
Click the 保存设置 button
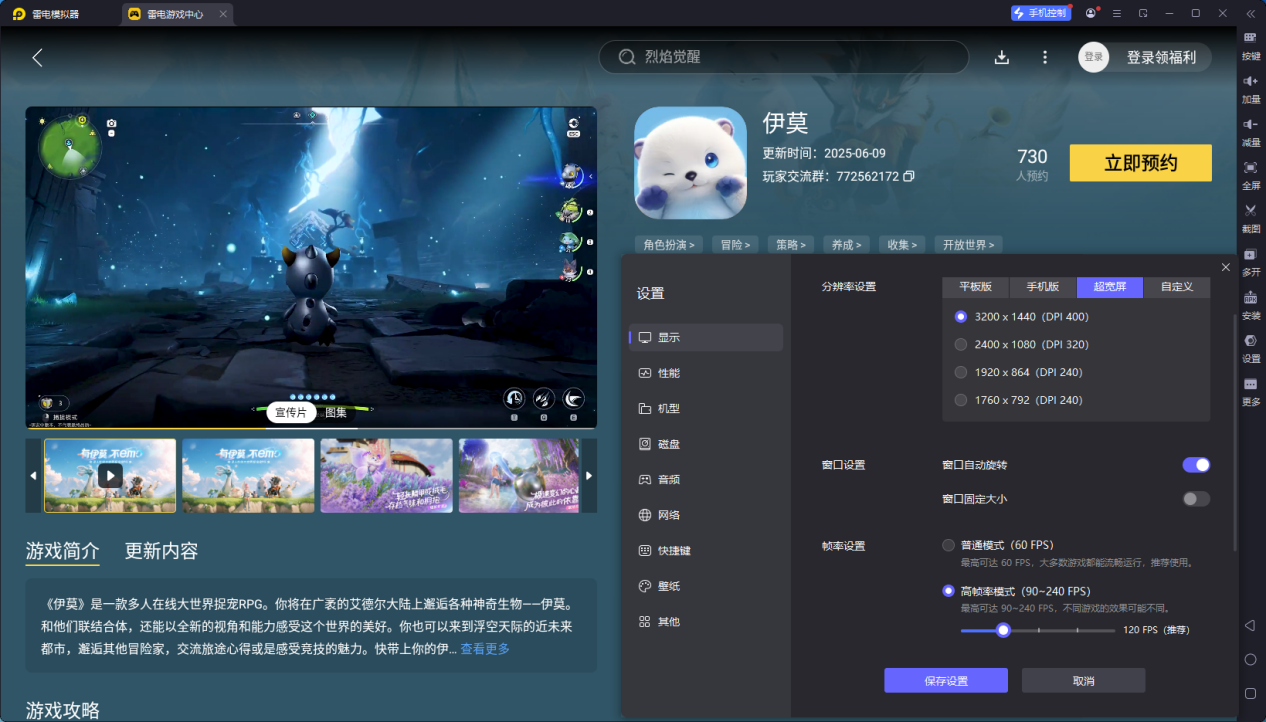tap(945, 681)
